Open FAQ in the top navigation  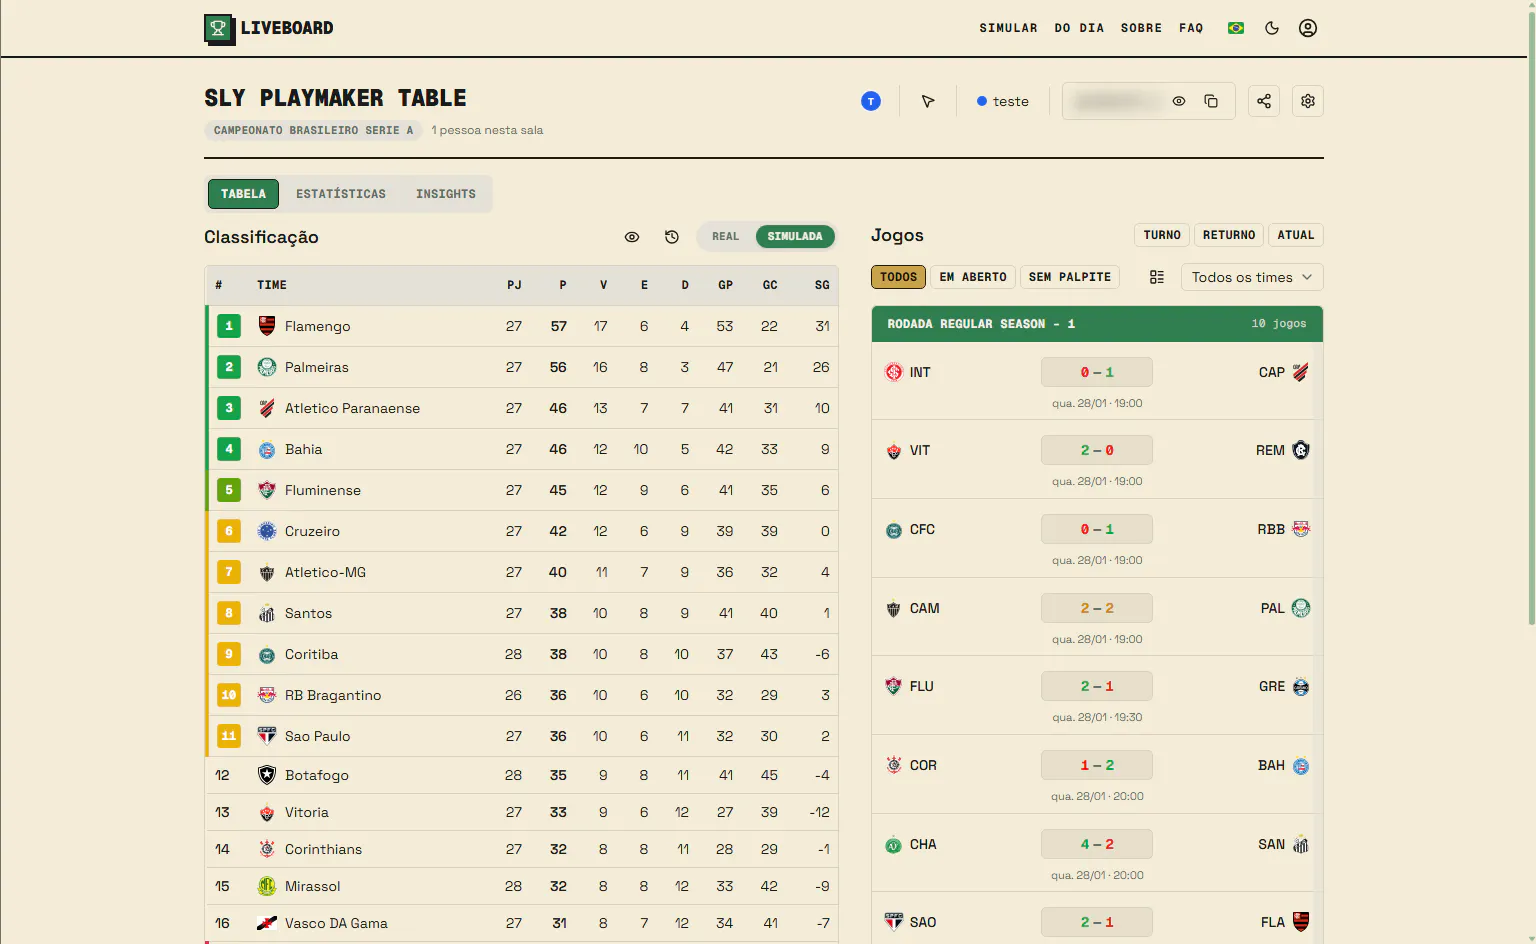[x=1191, y=28]
